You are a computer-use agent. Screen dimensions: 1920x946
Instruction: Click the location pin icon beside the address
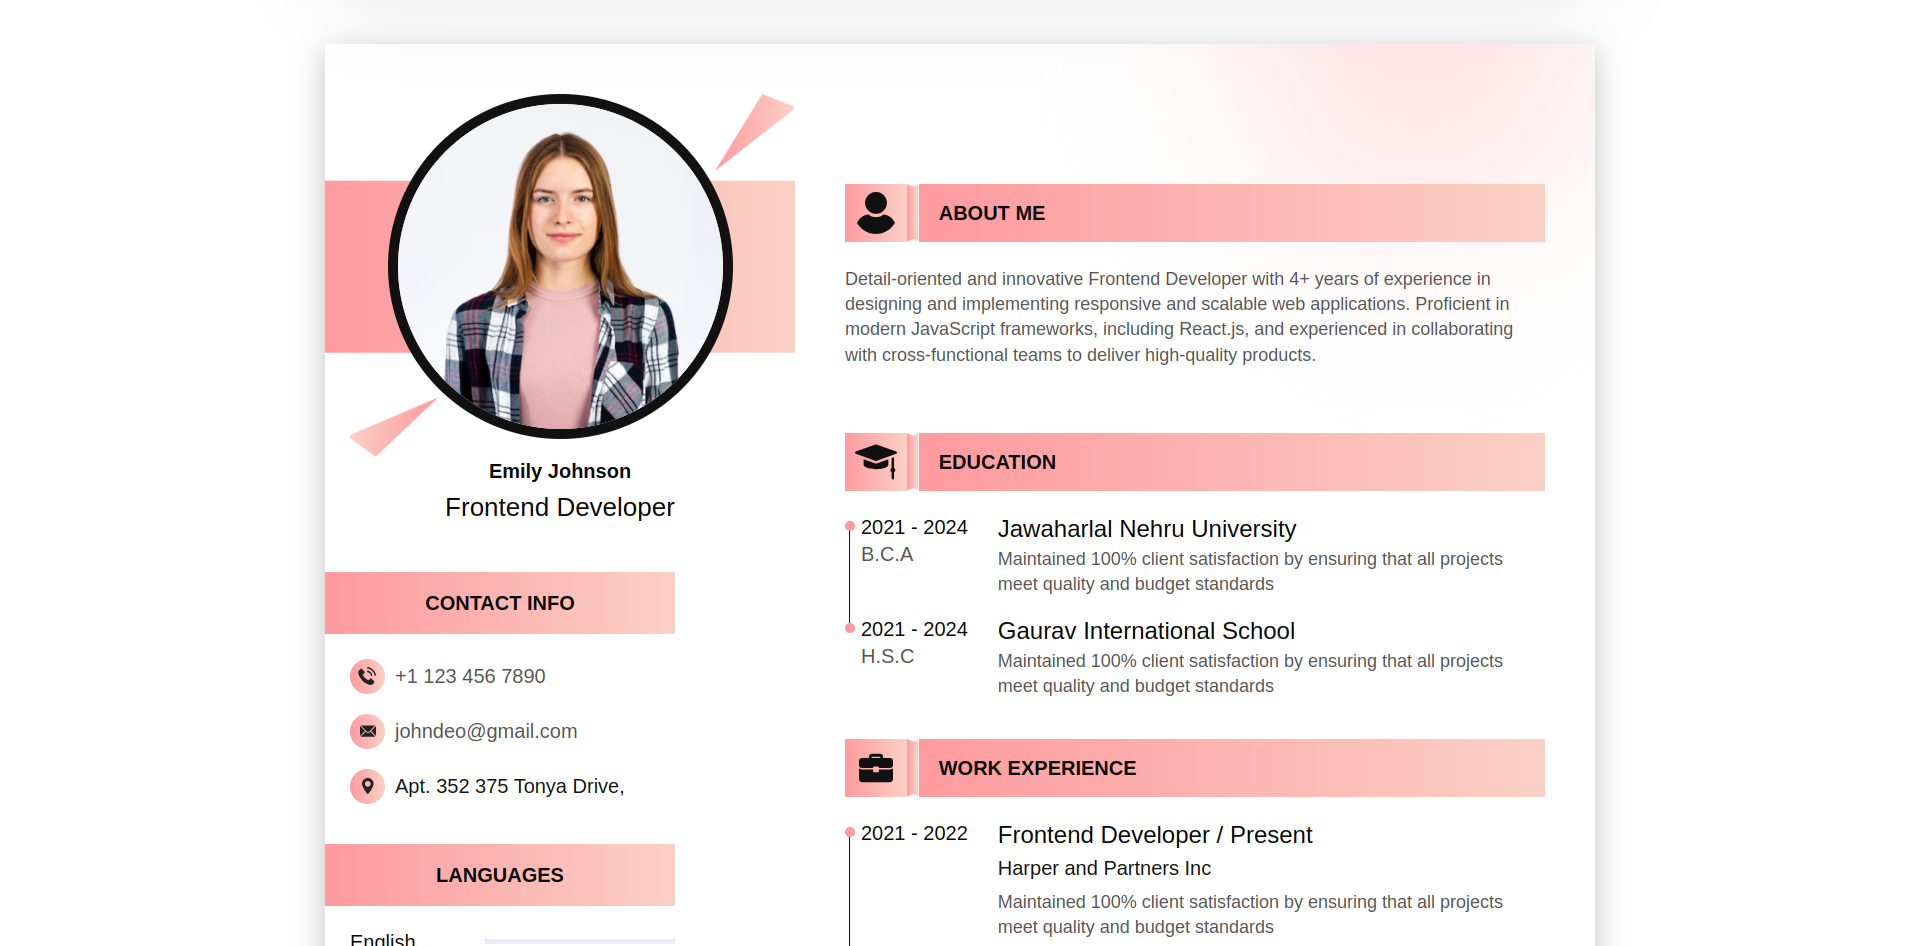point(367,786)
